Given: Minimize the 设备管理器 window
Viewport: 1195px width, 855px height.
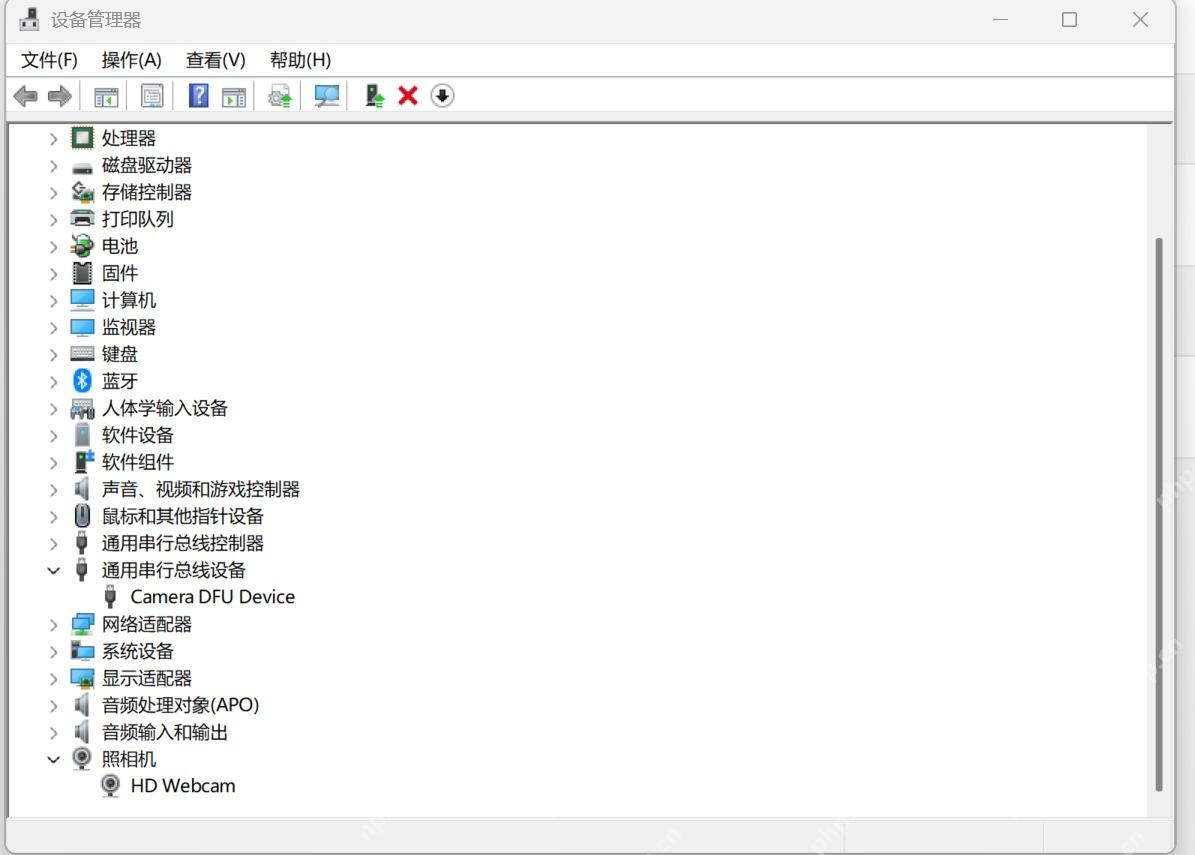Looking at the screenshot, I should (x=1001, y=20).
